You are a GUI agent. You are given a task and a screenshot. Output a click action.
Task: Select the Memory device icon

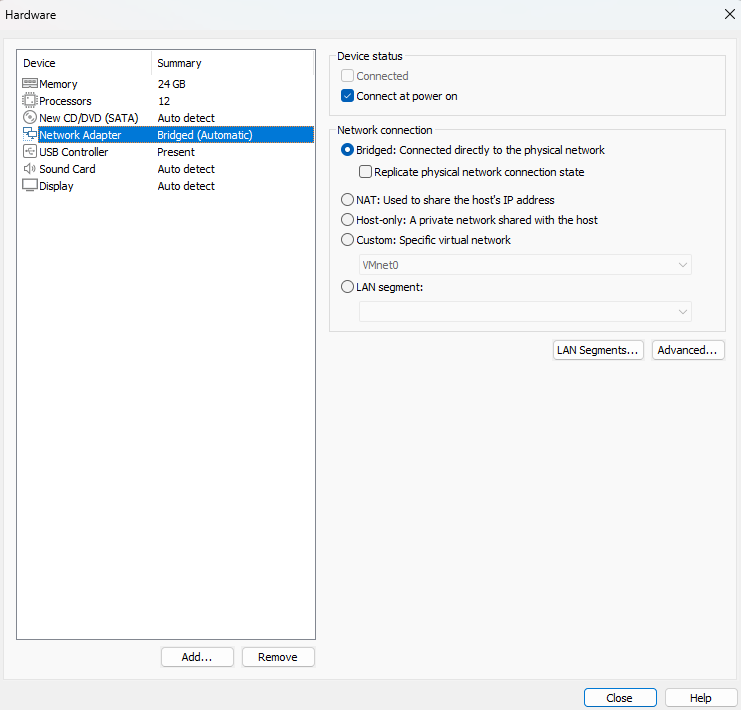point(30,84)
